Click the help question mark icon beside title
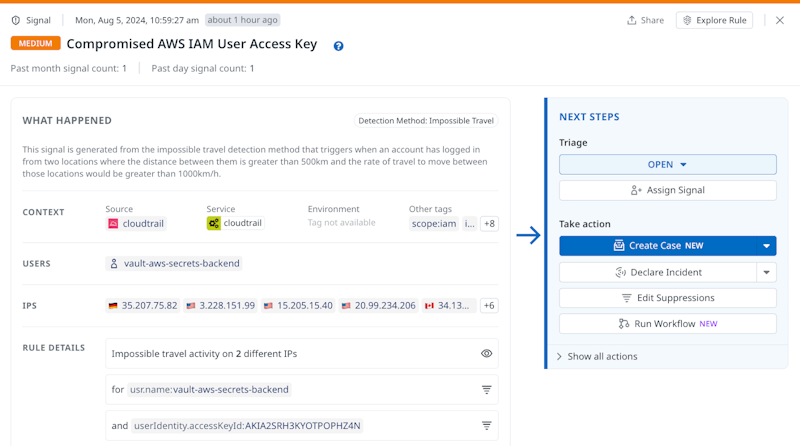800x446 pixels. tap(338, 46)
